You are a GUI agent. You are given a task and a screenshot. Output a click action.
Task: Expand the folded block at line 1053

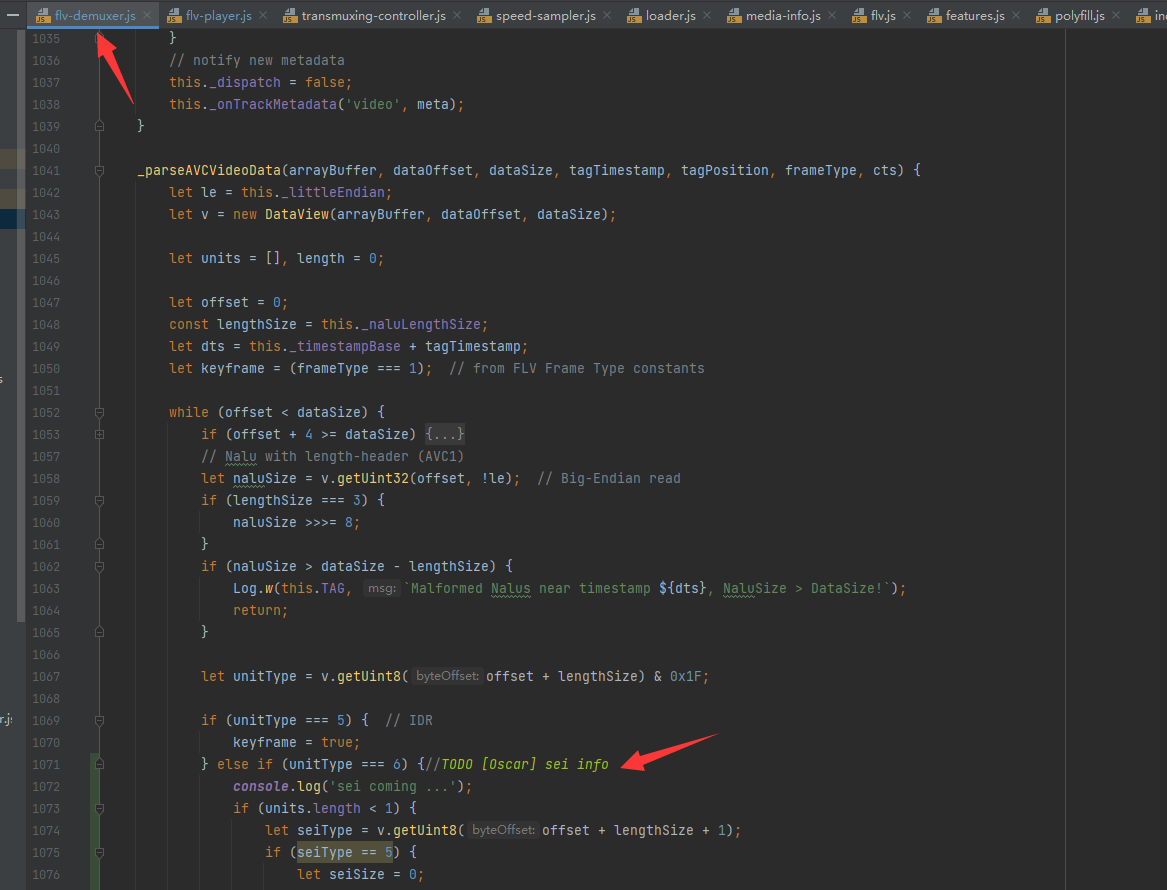point(100,434)
